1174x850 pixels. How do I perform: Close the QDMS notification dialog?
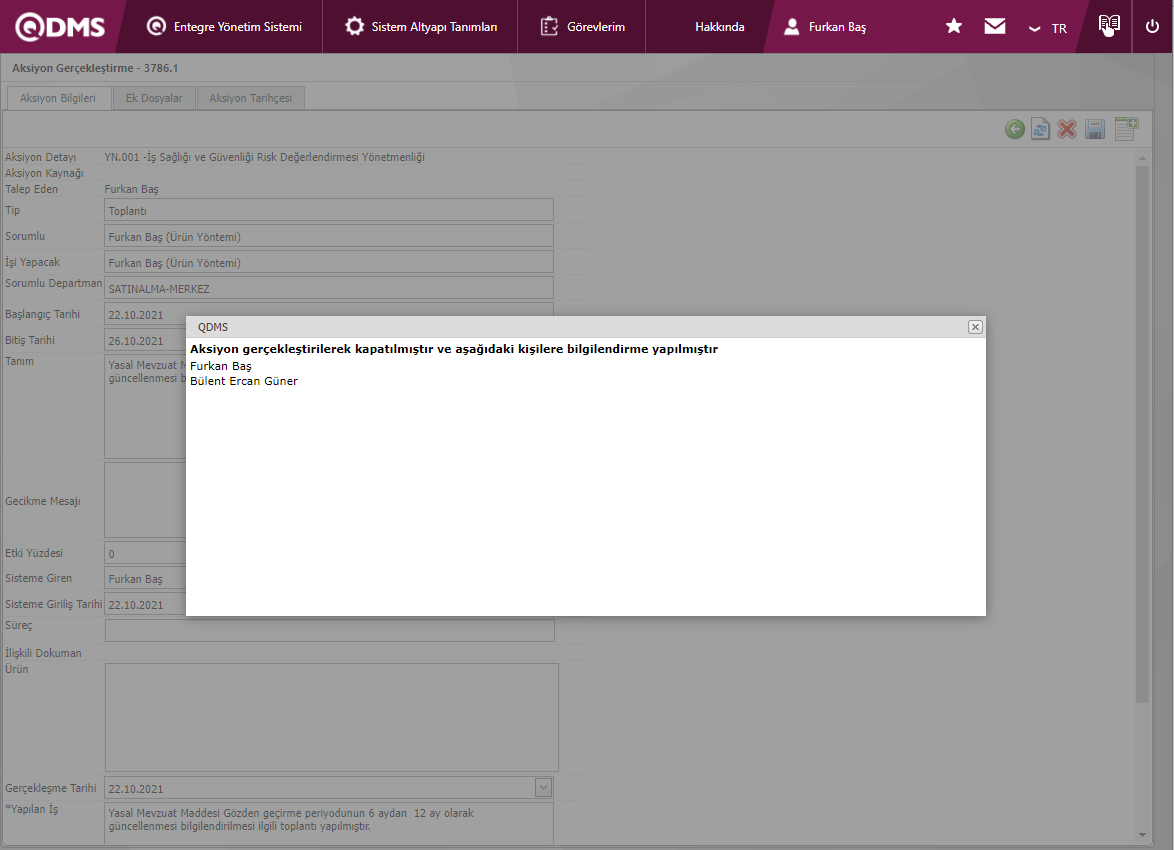coord(975,327)
